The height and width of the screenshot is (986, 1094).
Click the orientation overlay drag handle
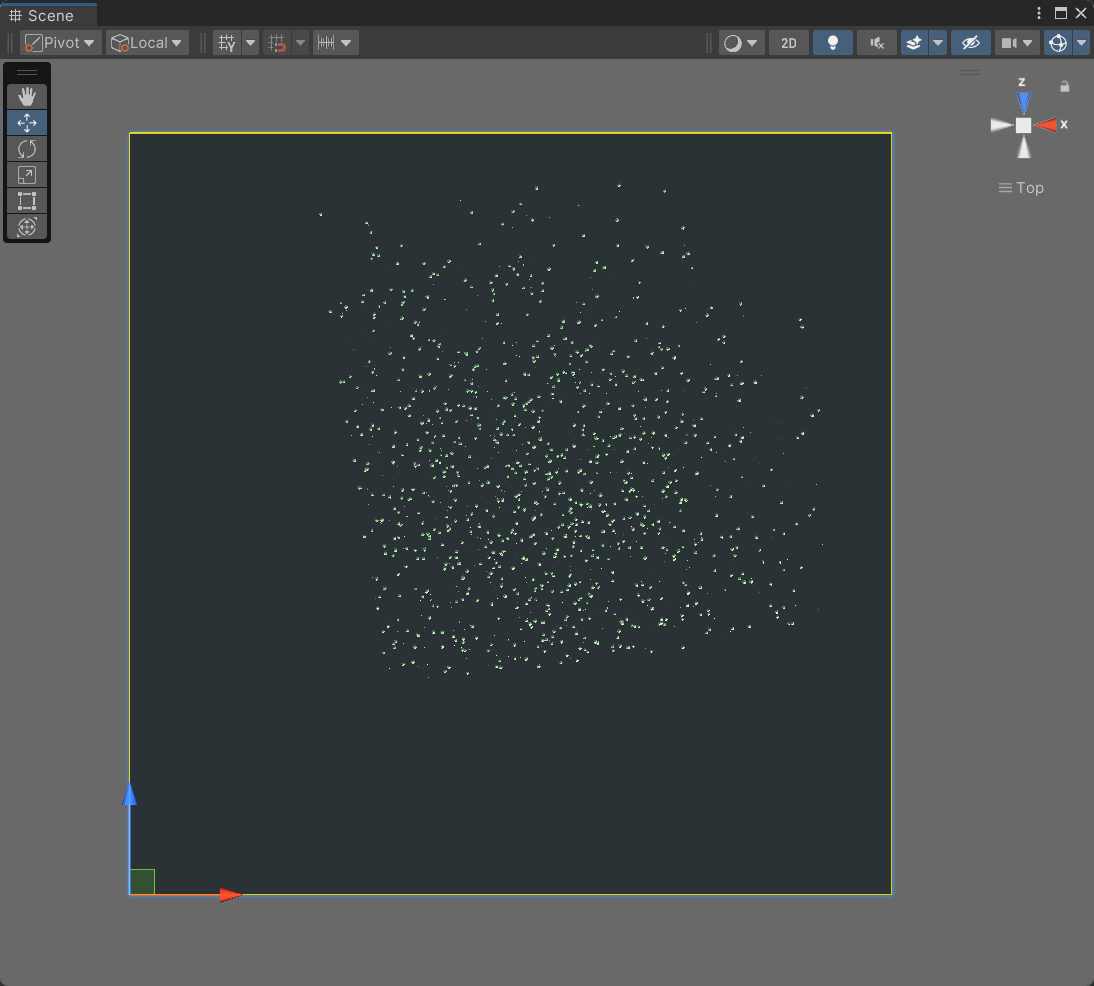pos(970,72)
